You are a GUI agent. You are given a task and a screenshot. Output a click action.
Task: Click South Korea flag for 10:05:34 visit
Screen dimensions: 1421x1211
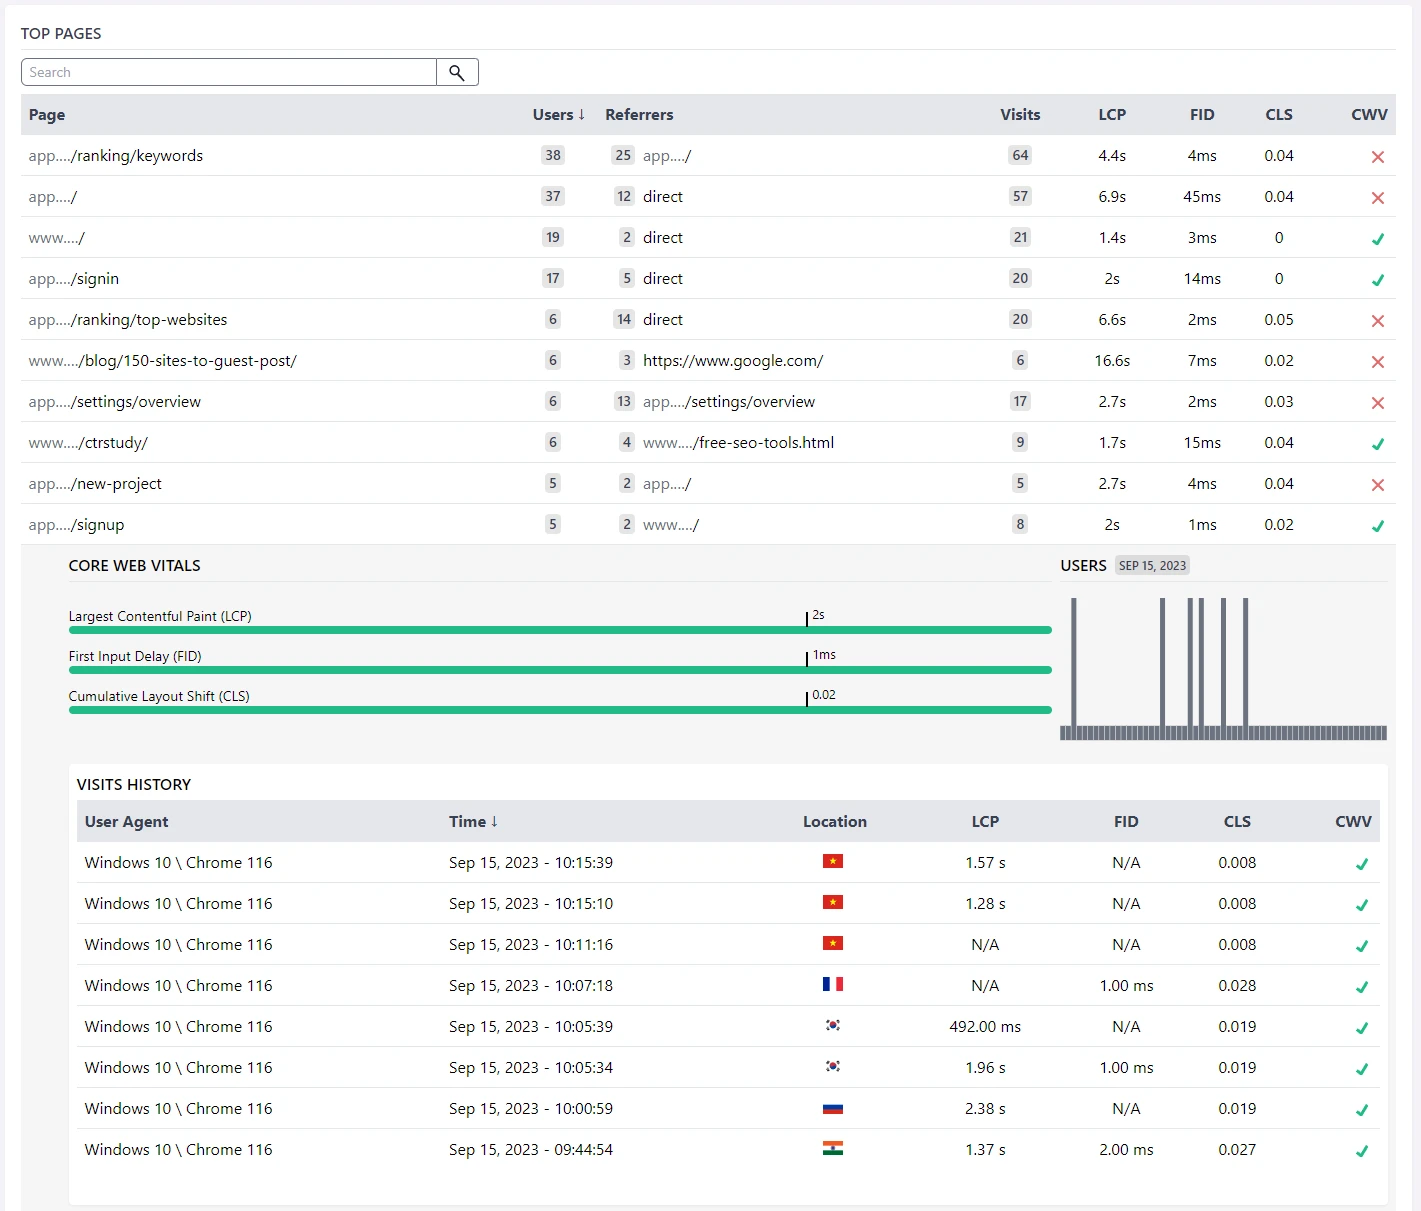[833, 1066]
